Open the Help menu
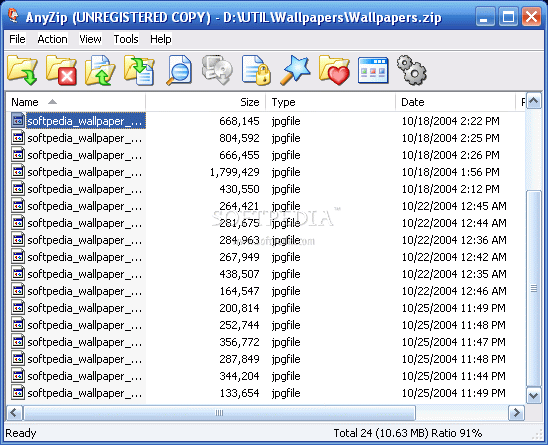The image size is (548, 445). (161, 39)
